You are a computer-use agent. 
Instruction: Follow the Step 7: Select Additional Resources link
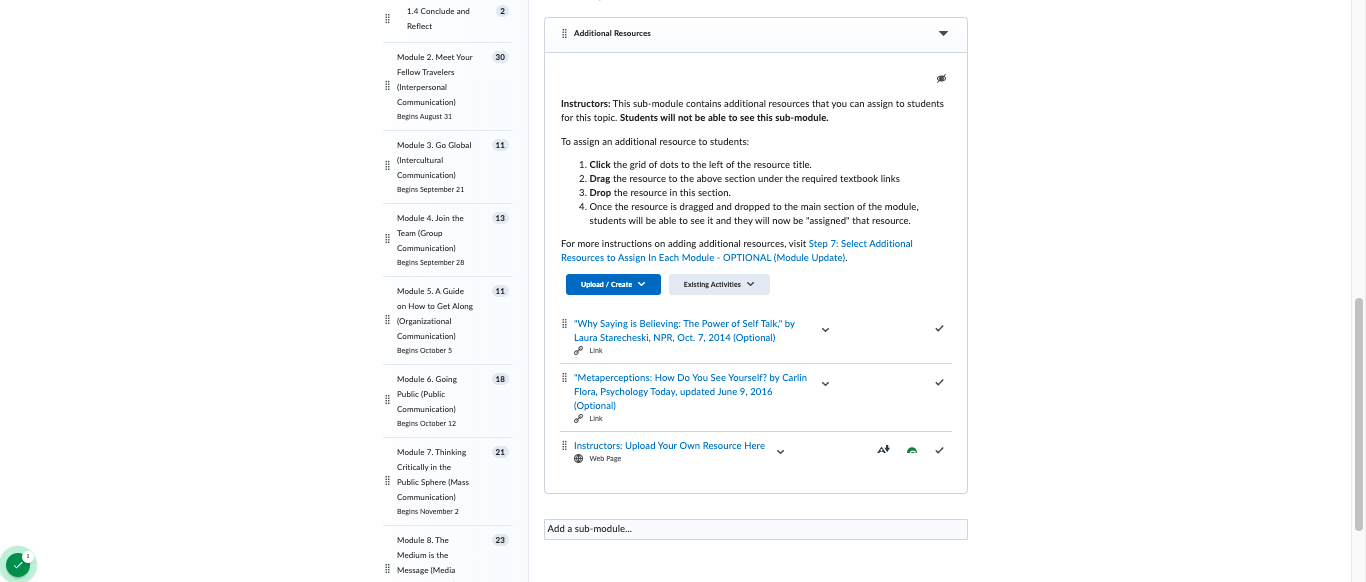(x=737, y=250)
